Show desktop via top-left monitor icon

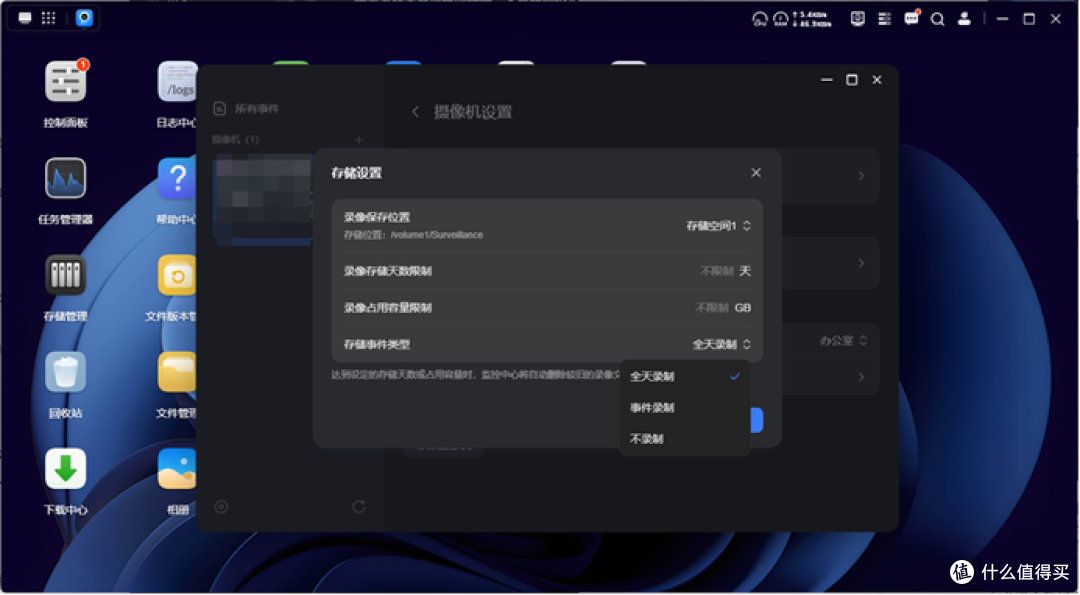tap(25, 18)
